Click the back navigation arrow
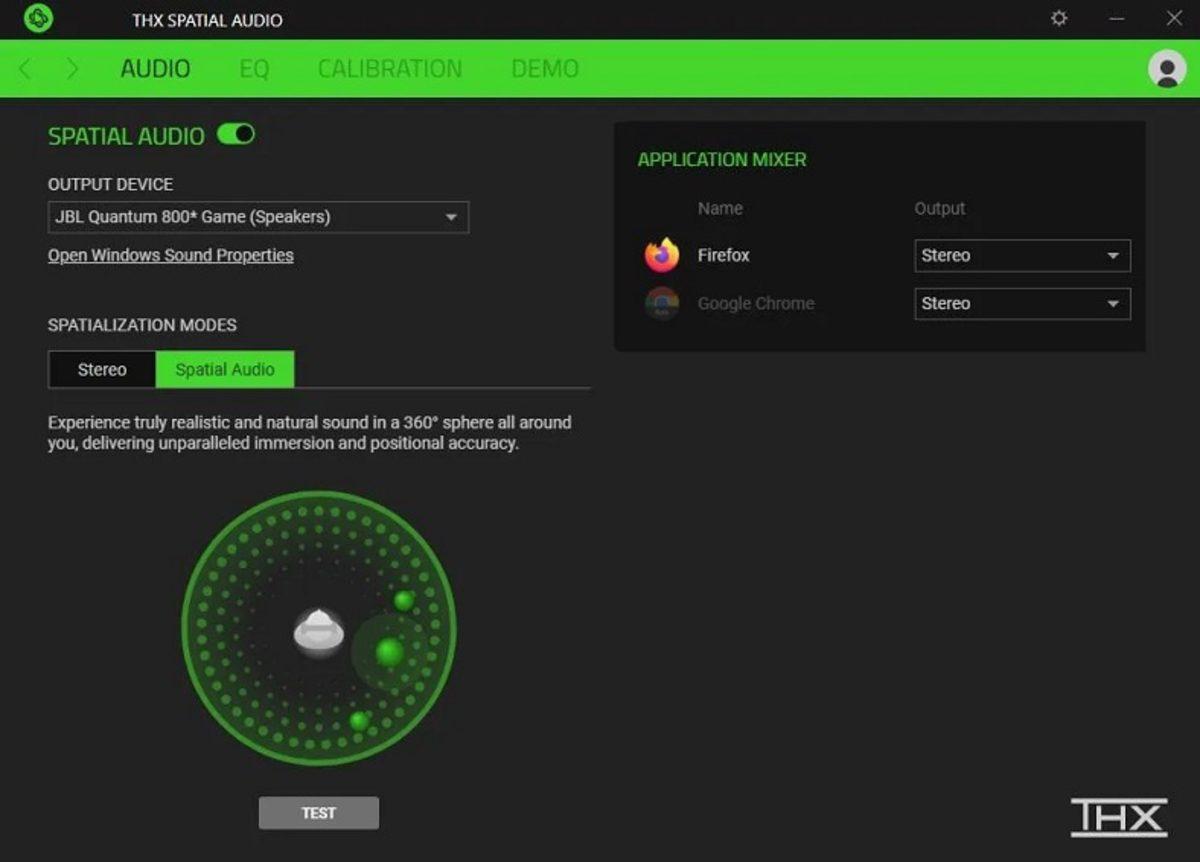Screen dimensions: 1200x862 pyautogui.click(x=25, y=69)
